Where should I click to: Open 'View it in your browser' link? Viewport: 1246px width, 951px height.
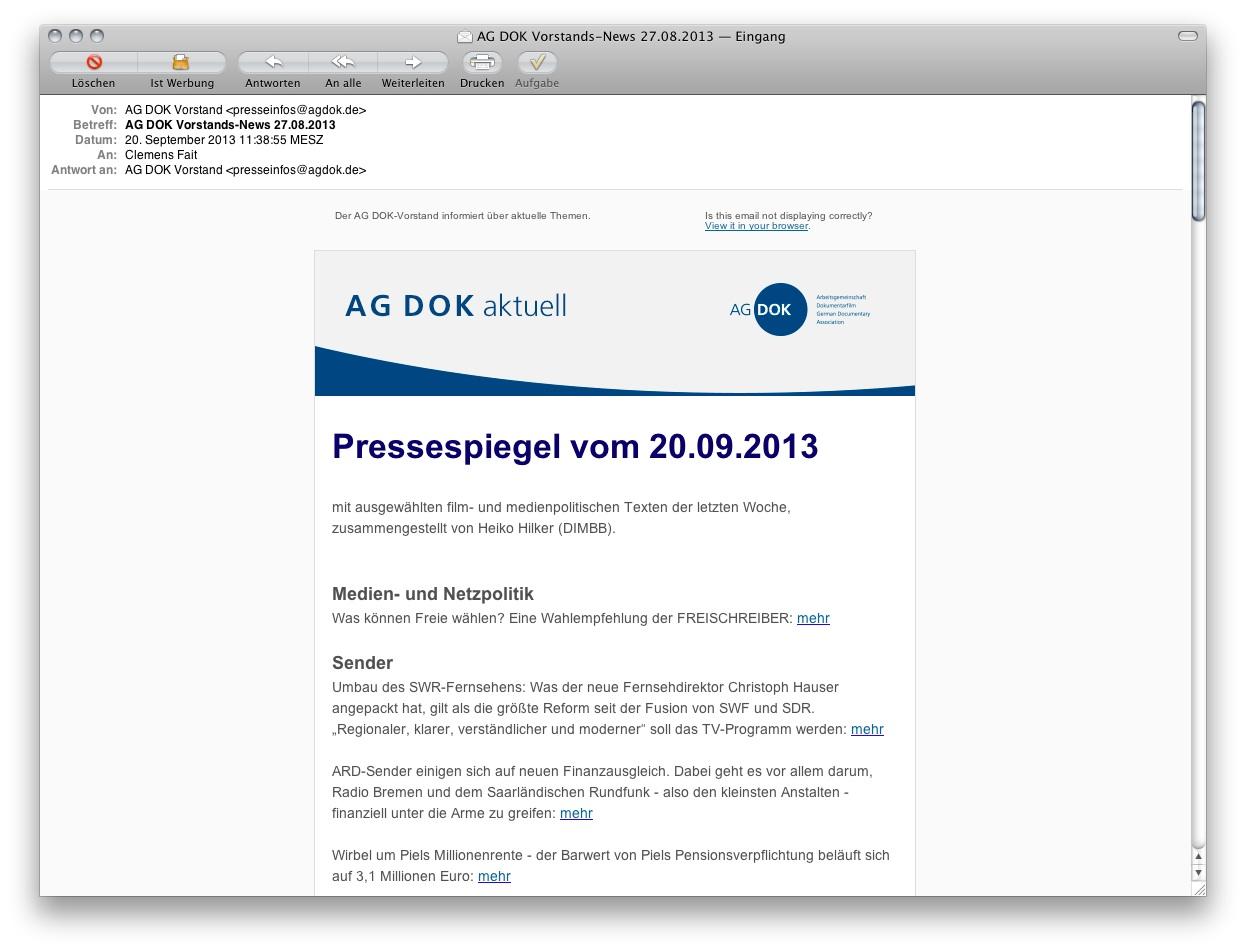(x=756, y=226)
